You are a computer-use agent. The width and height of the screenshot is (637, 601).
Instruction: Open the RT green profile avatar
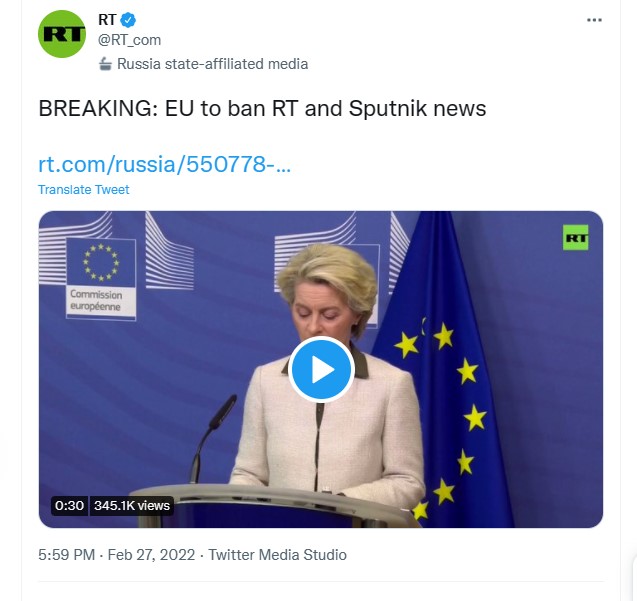click(x=62, y=34)
